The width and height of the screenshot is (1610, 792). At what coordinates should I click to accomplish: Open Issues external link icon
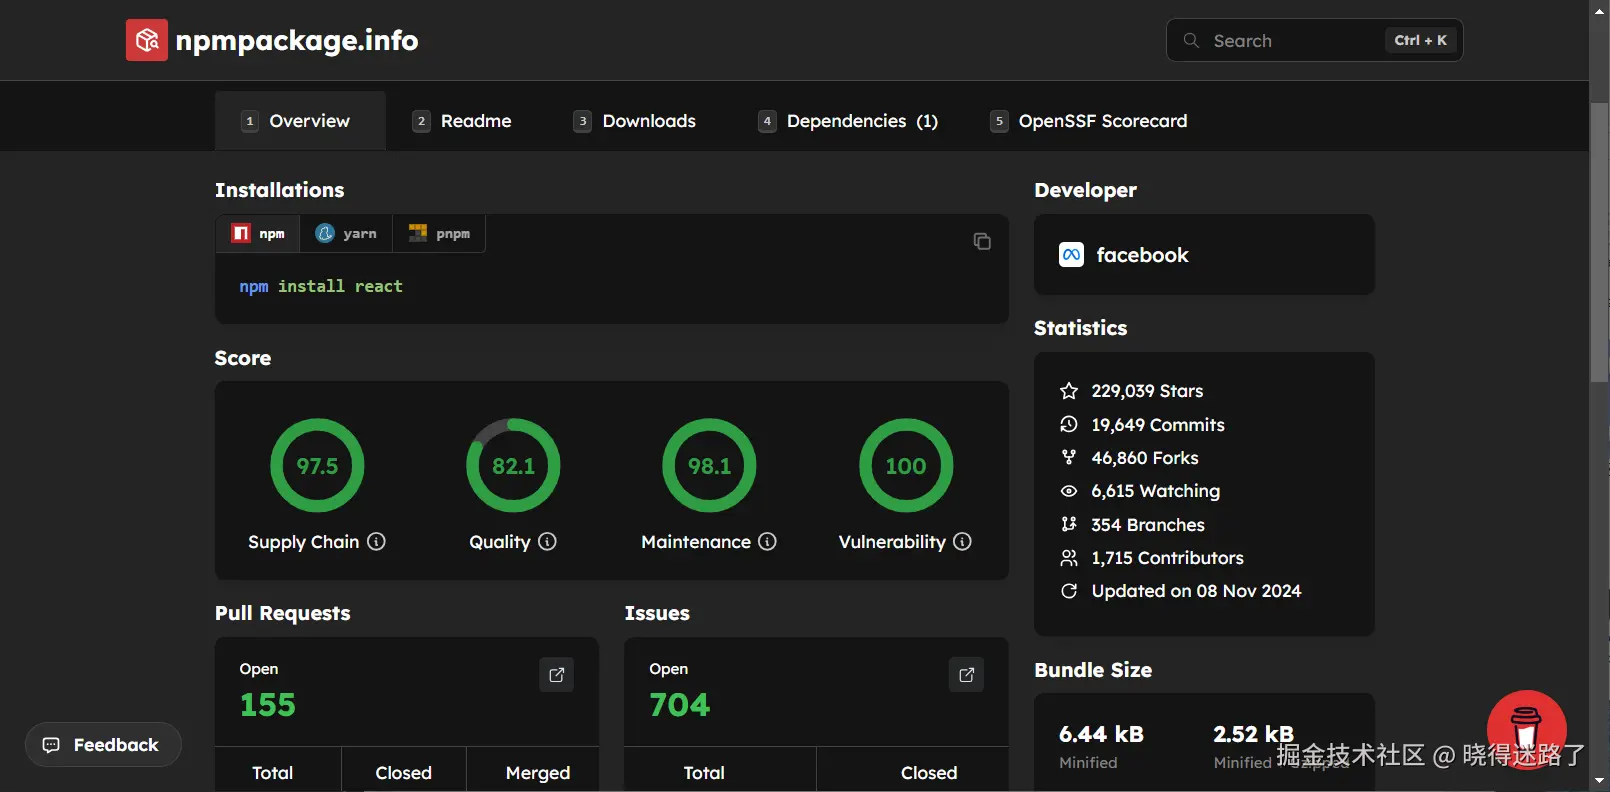coord(966,675)
